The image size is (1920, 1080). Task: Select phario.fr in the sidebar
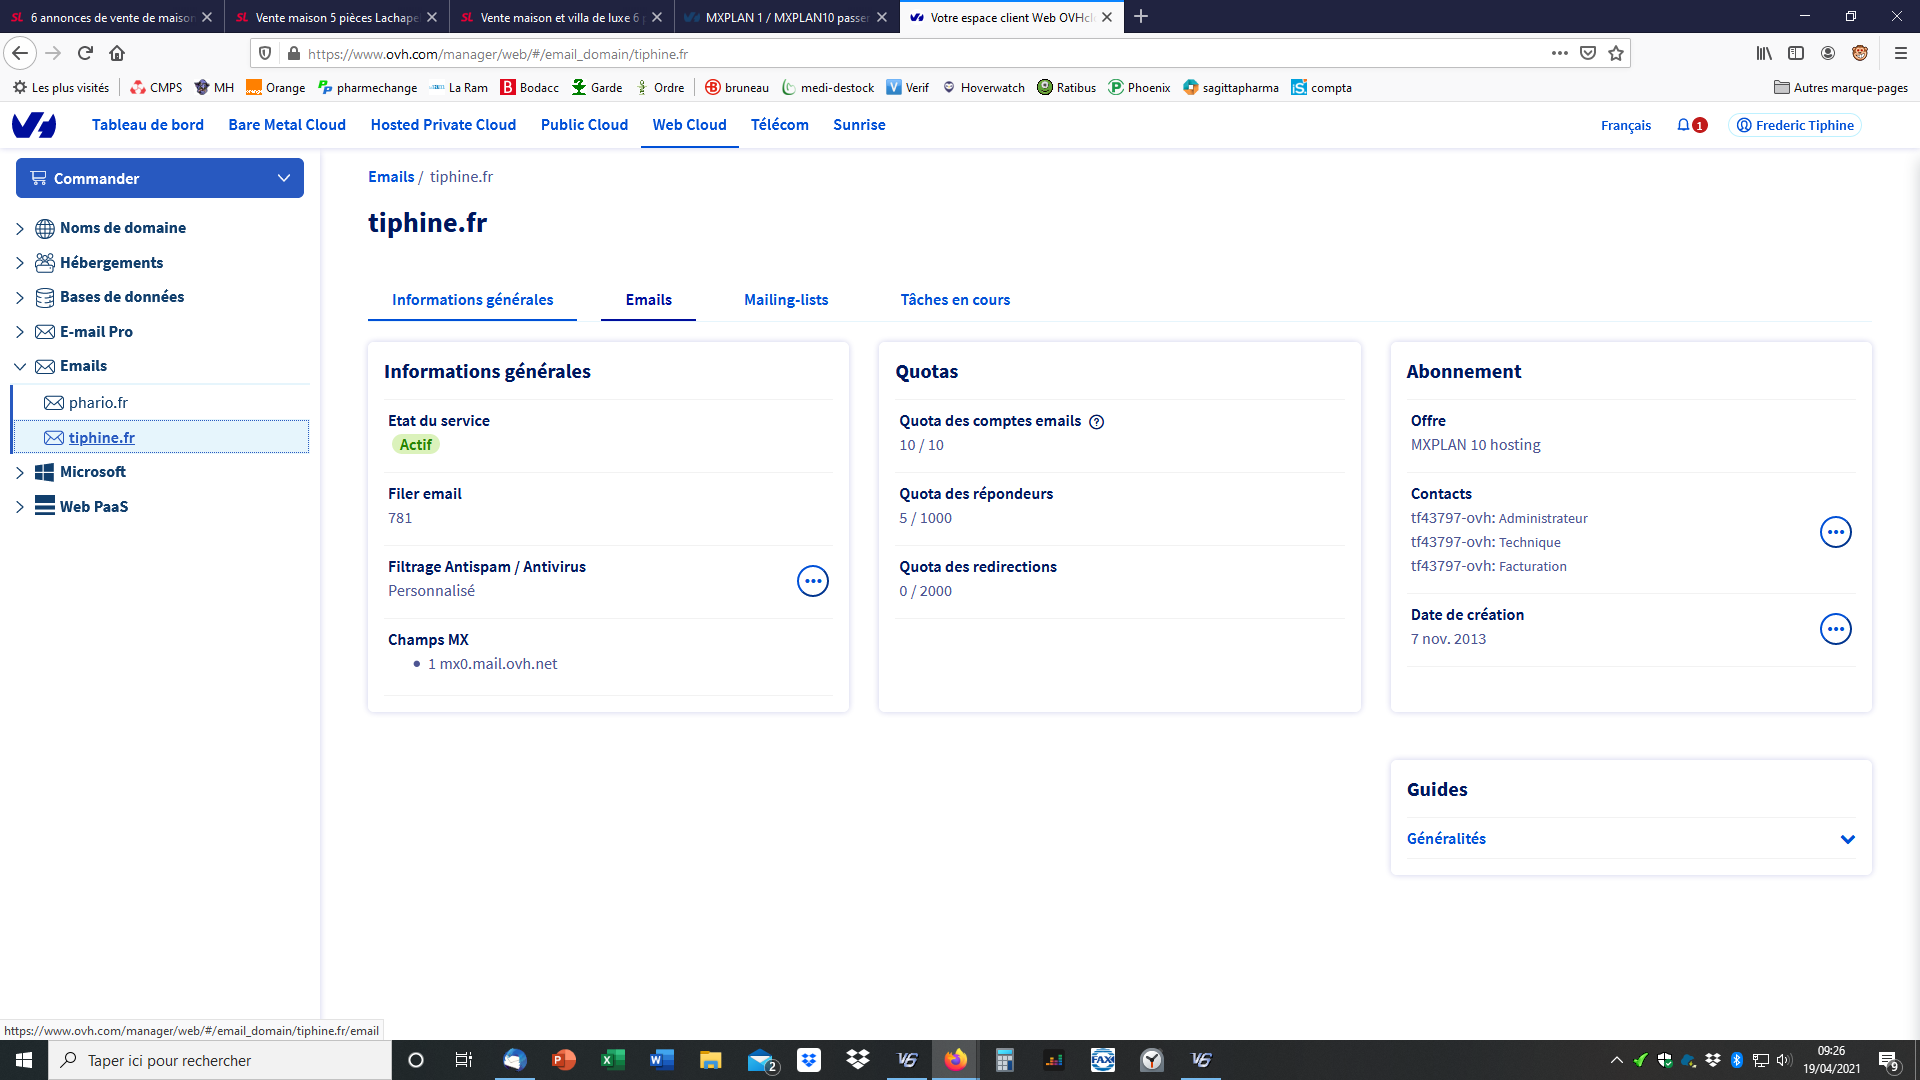(x=98, y=403)
